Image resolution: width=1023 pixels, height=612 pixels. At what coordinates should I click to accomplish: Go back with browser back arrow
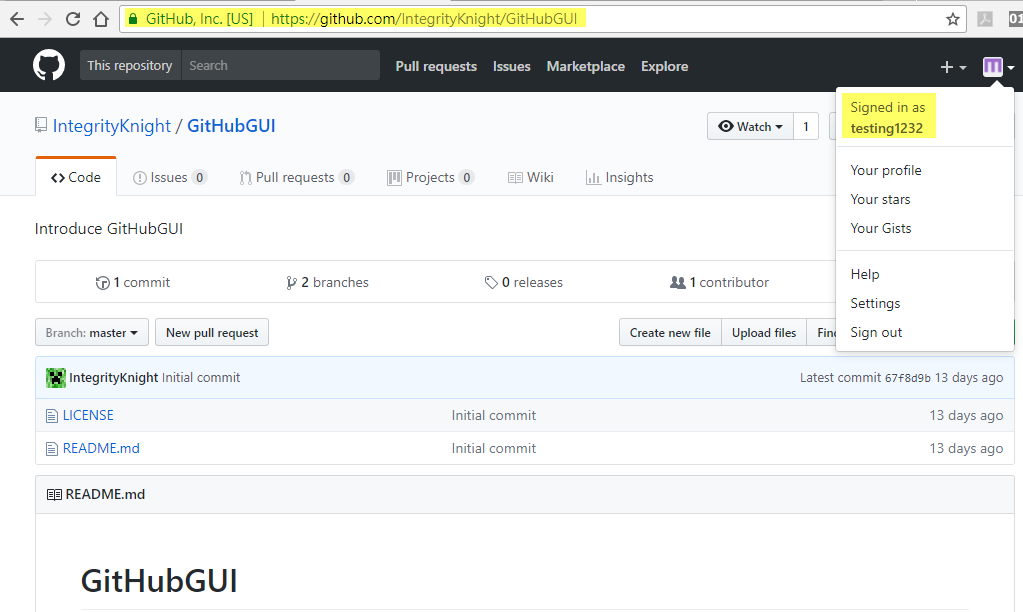(x=17, y=19)
